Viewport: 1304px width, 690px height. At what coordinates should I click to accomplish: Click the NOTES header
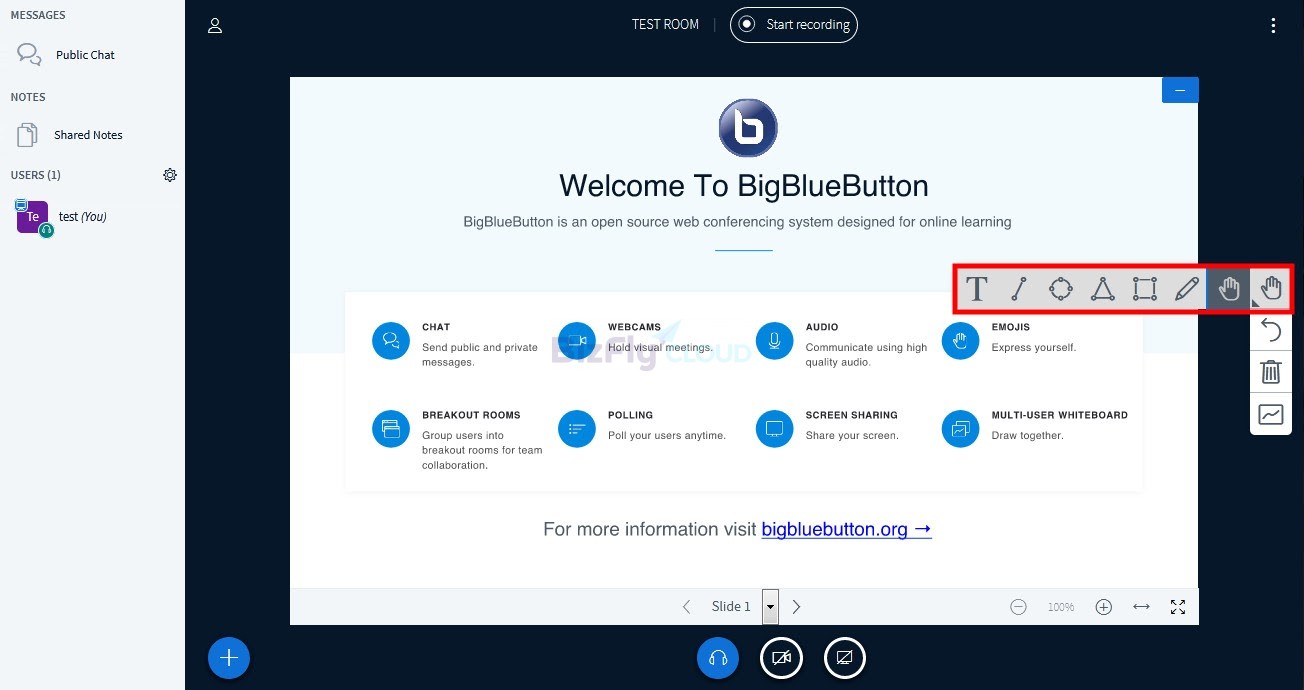click(28, 97)
